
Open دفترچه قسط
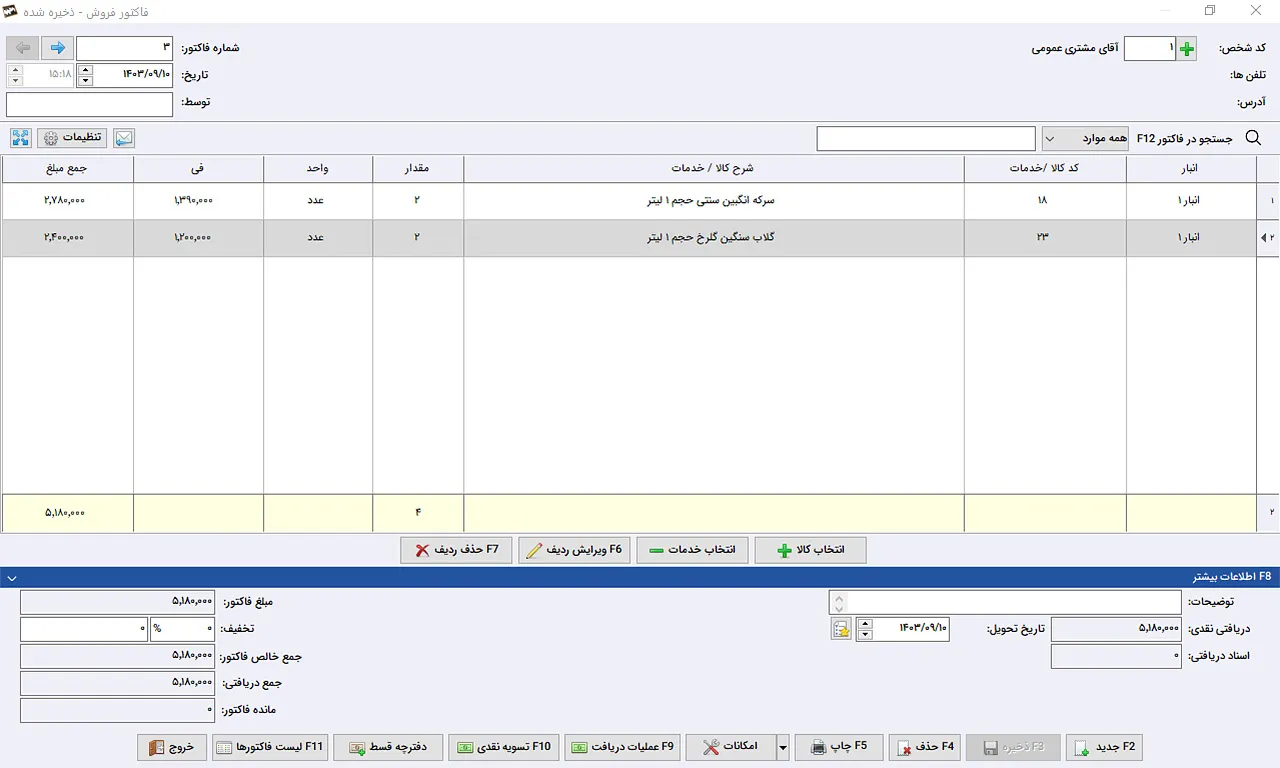tap(388, 747)
